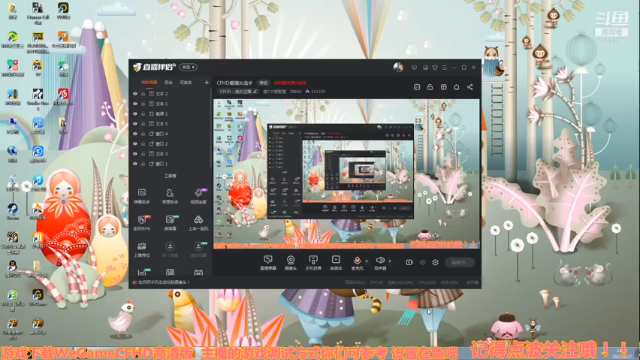The height and width of the screenshot is (360, 640).
Task: Open the messages icon in the title bar
Action: coord(414,67)
